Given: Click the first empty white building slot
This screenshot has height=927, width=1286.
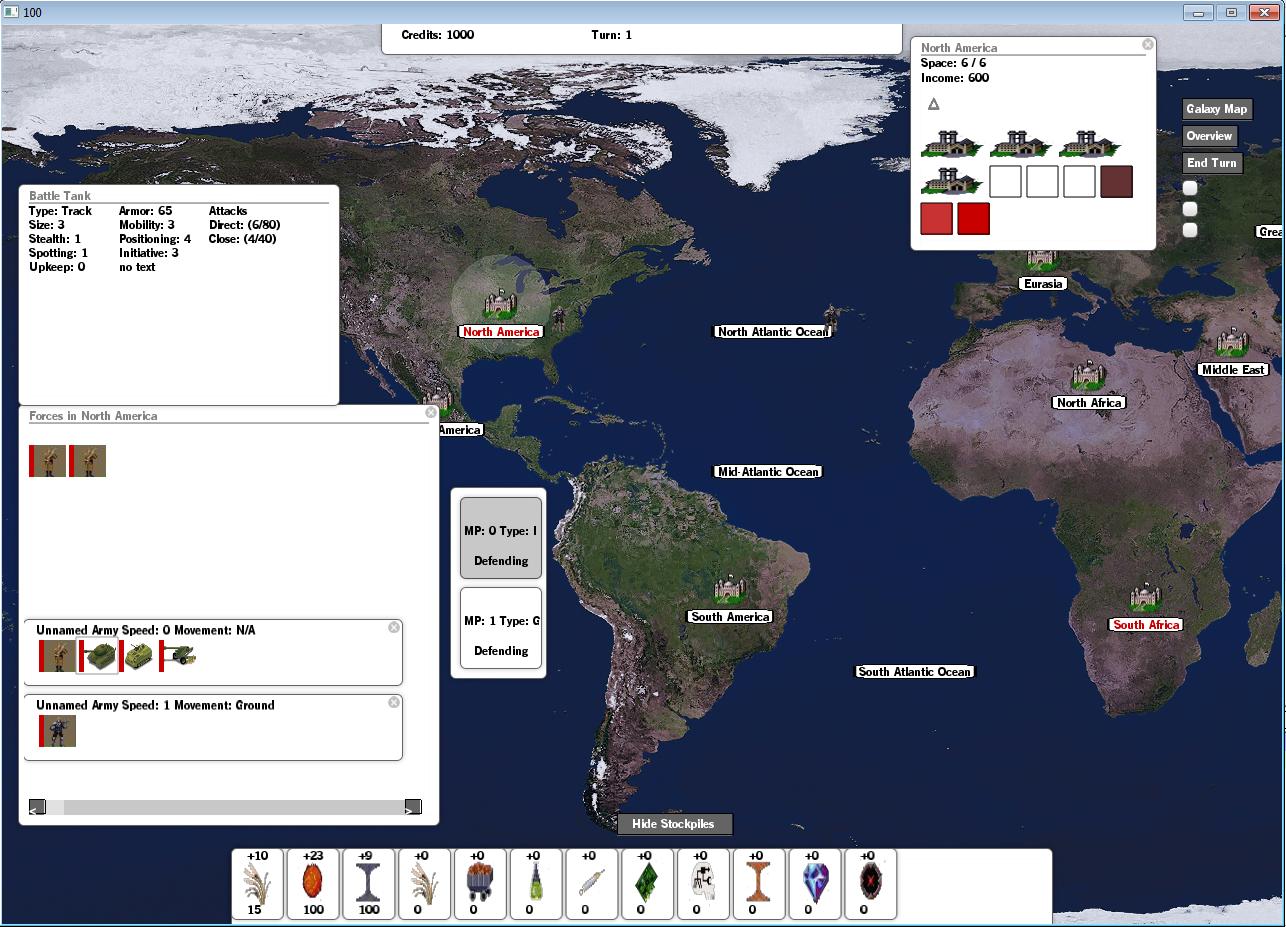Looking at the screenshot, I should pos(1005,182).
